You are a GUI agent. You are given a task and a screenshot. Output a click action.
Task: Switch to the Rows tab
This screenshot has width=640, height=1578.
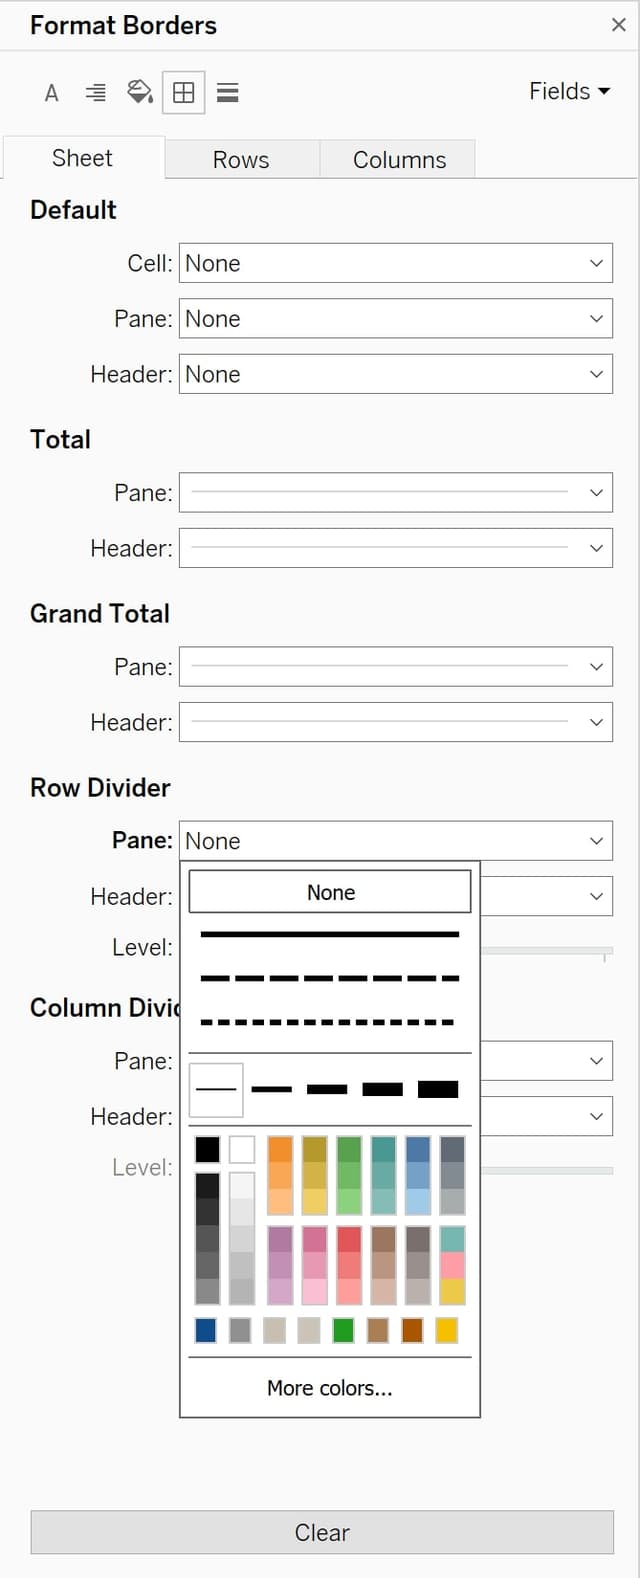241,158
